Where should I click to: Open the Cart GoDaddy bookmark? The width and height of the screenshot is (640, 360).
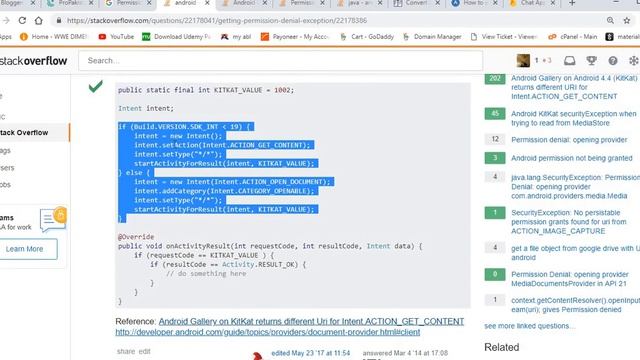click(368, 37)
